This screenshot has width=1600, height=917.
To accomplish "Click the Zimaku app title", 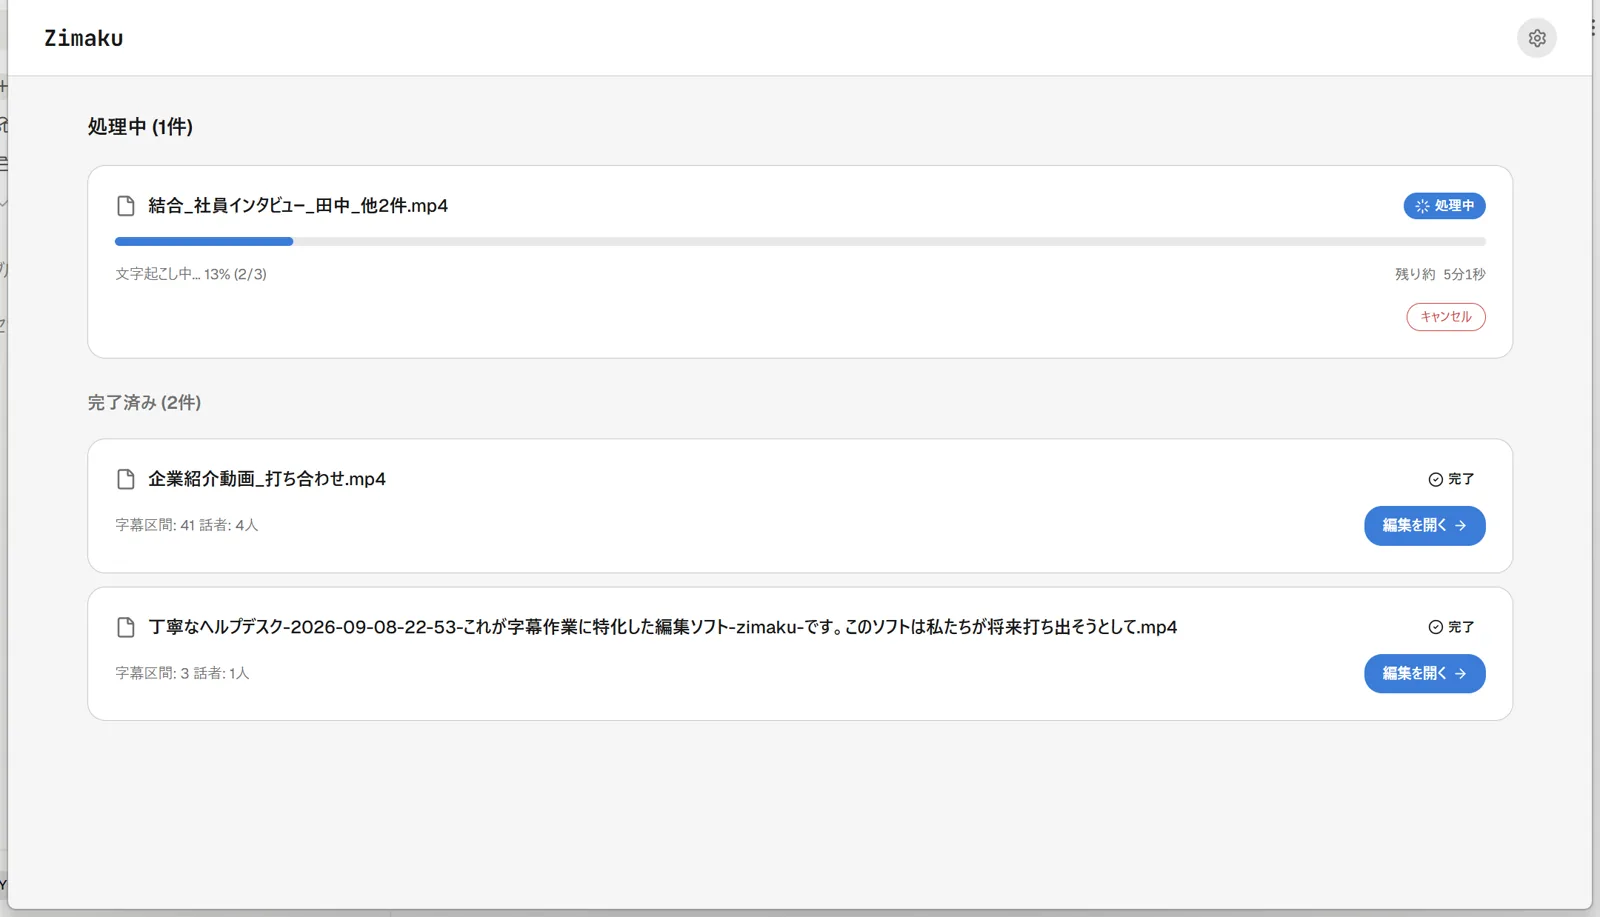I will 84,38.
